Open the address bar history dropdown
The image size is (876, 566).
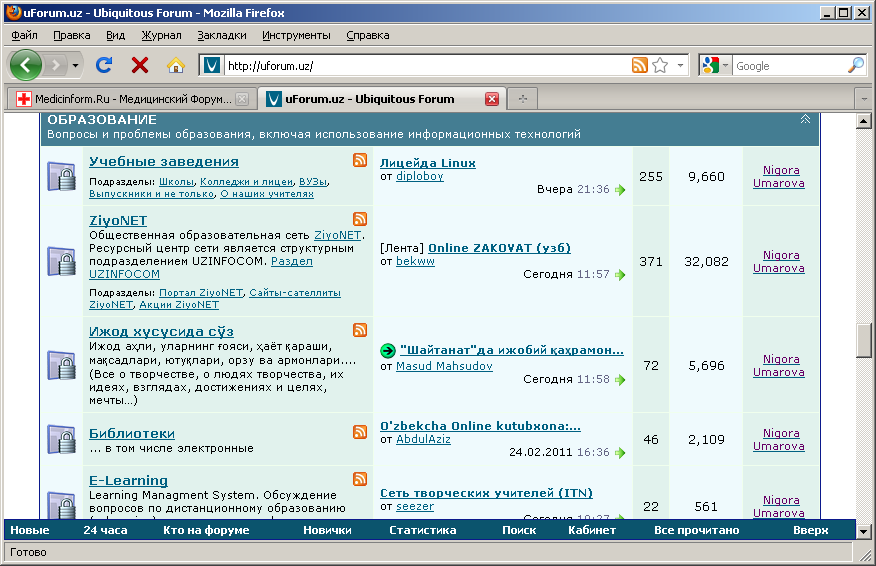(x=680, y=65)
